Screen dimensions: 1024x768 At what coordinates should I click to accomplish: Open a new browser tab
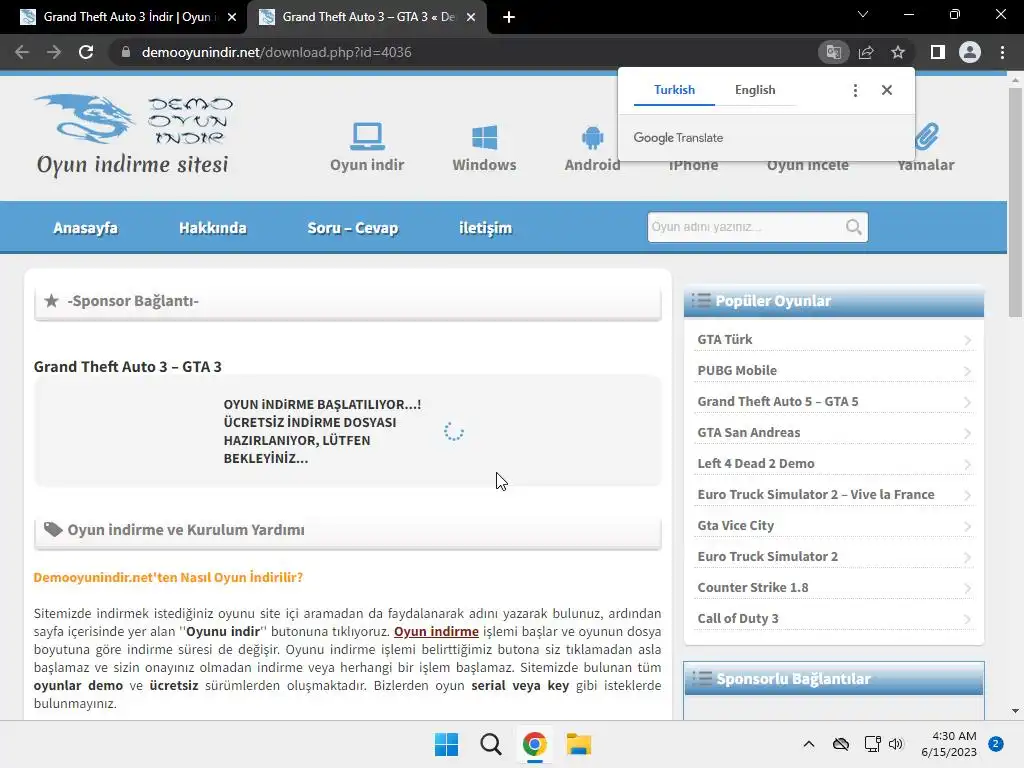509,17
